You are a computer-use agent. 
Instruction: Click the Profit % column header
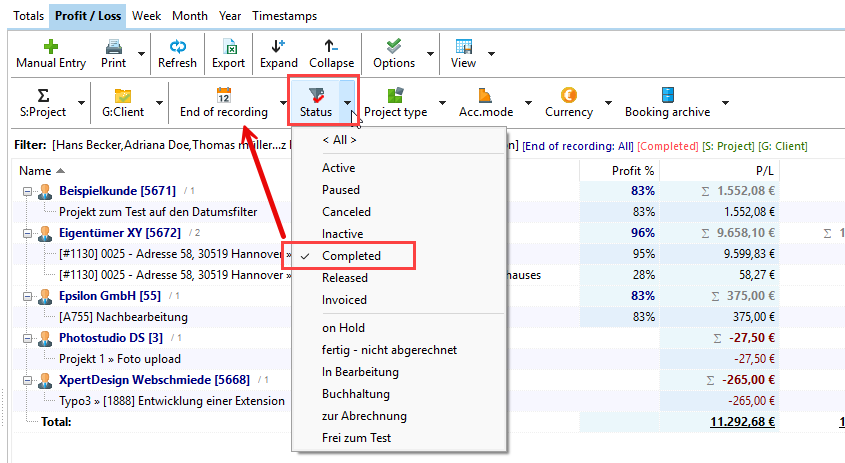[x=632, y=170]
